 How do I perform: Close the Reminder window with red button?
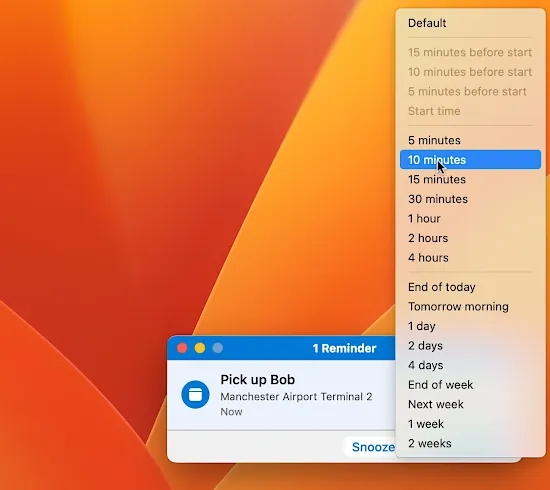pyautogui.click(x=182, y=348)
